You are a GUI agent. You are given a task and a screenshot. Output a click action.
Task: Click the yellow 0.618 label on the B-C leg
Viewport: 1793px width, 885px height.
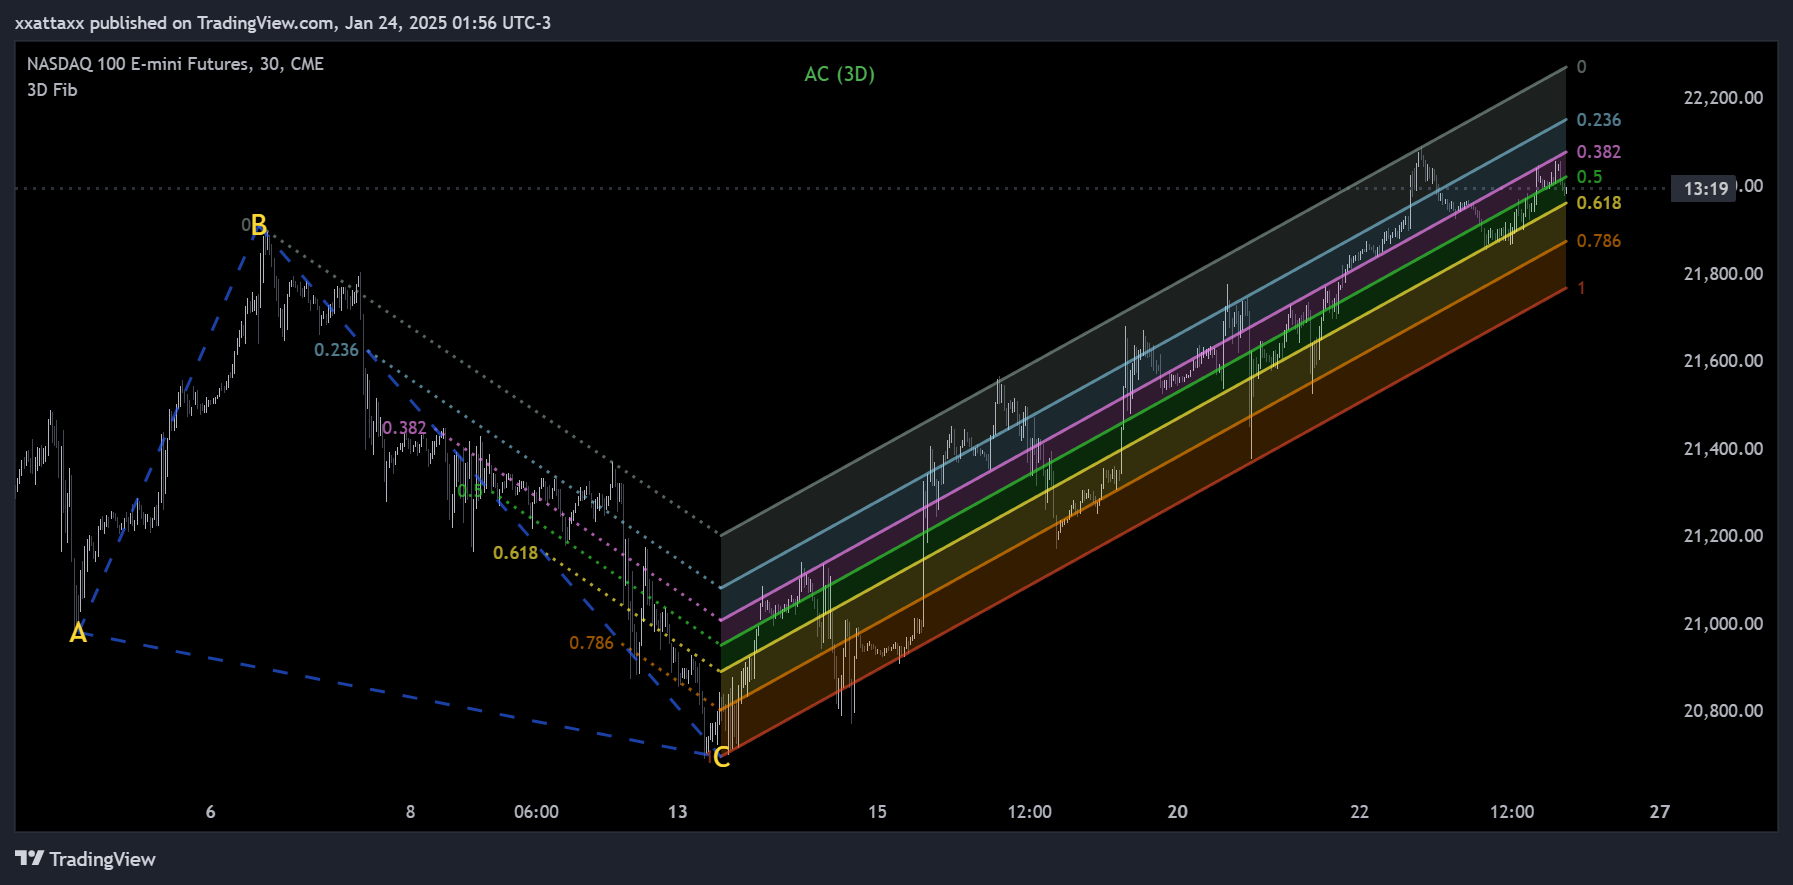pos(515,553)
